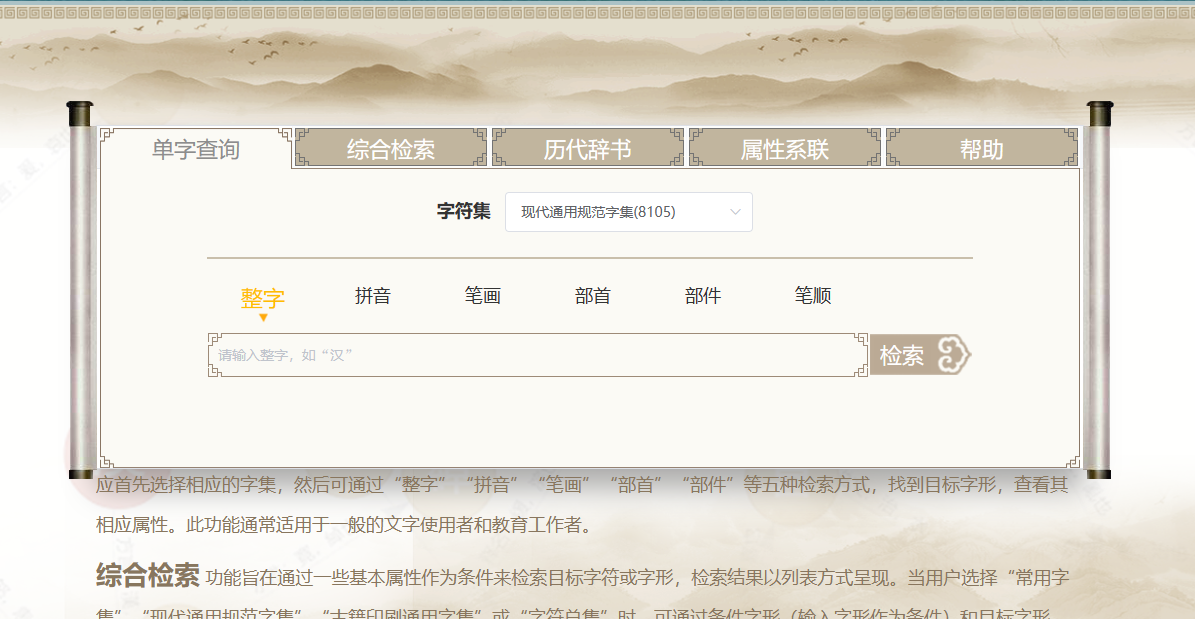Select the 笔顺 stroke-order search mode
The image size is (1195, 619).
click(x=811, y=295)
